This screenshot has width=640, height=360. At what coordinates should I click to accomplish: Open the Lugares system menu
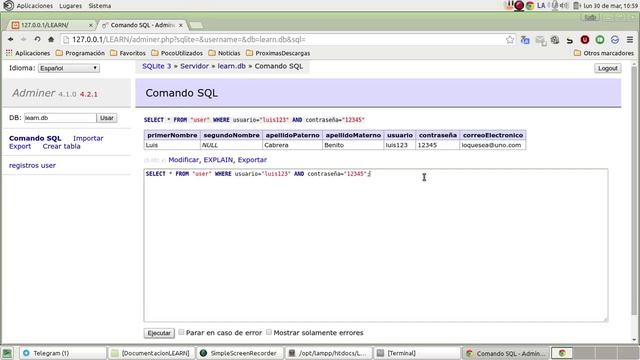pyautogui.click(x=70, y=6)
